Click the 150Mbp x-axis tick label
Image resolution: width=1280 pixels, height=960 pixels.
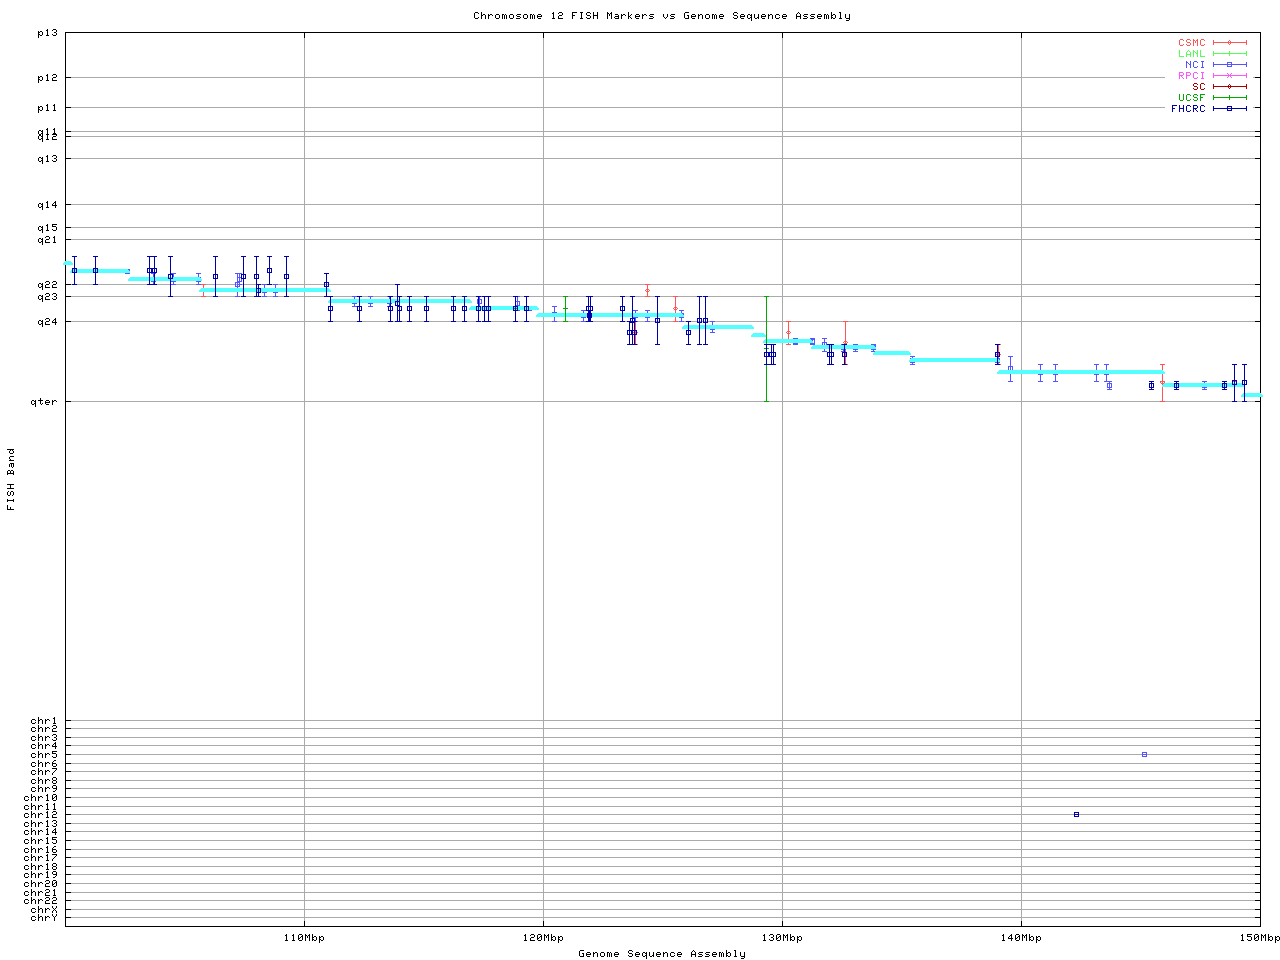click(1260, 938)
